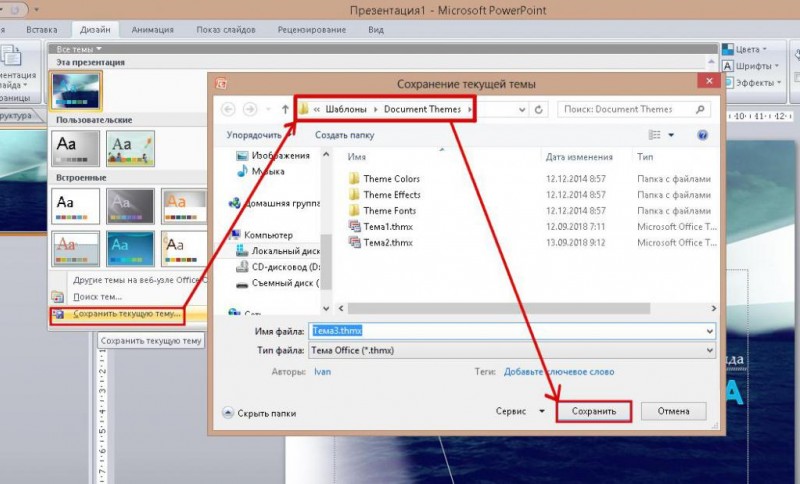
Task: Click the horizontal scrollbar in file list
Action: [x=499, y=308]
